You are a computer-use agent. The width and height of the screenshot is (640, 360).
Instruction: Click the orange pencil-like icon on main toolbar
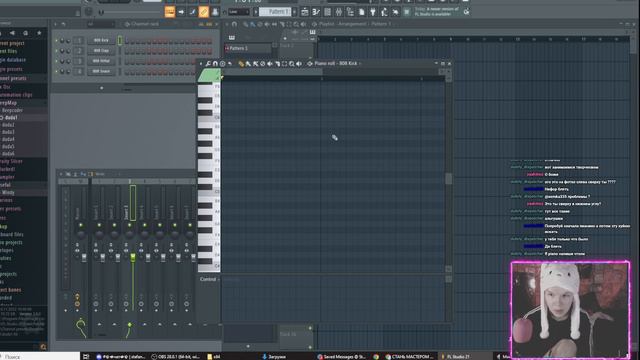point(204,12)
